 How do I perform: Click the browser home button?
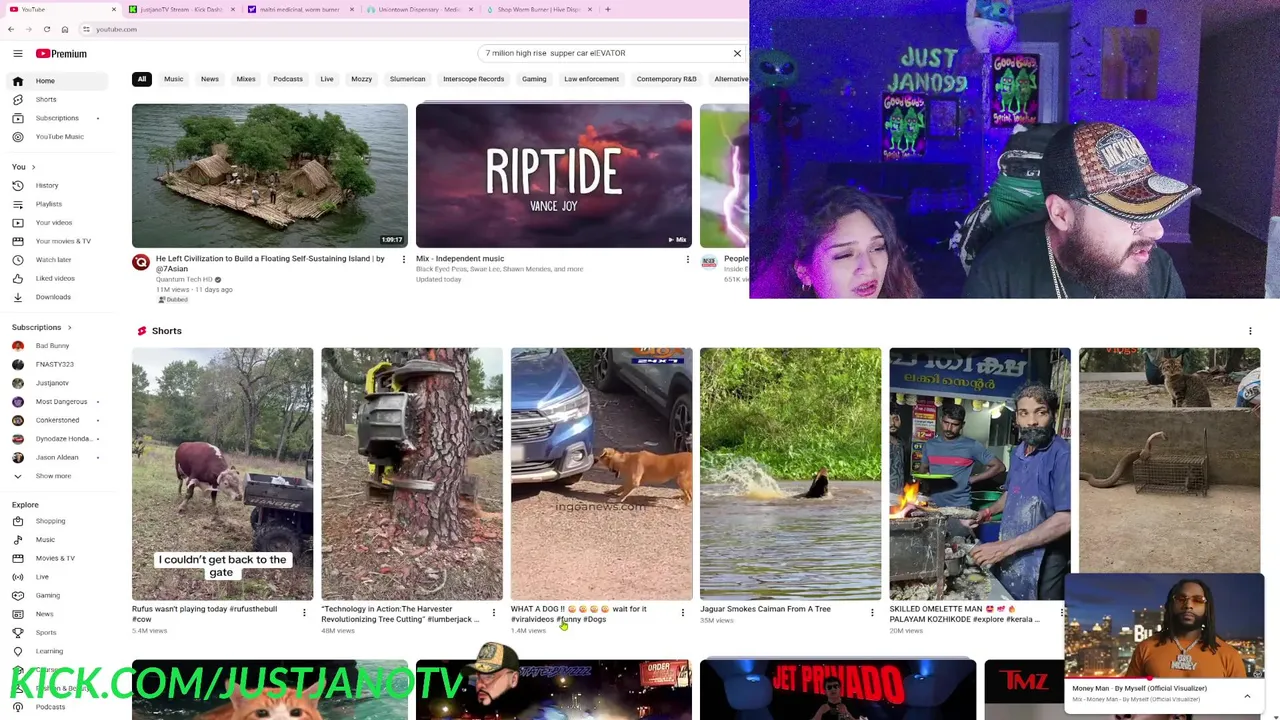[x=64, y=29]
